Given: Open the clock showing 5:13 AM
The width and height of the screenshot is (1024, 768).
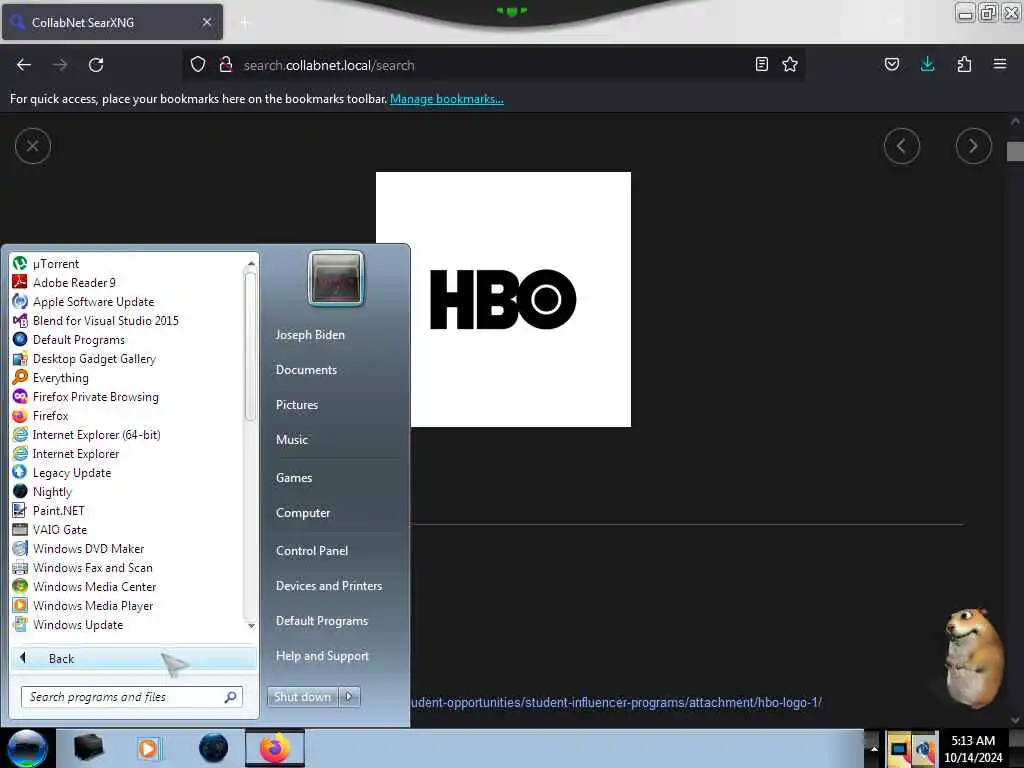Looking at the screenshot, I should point(973,748).
